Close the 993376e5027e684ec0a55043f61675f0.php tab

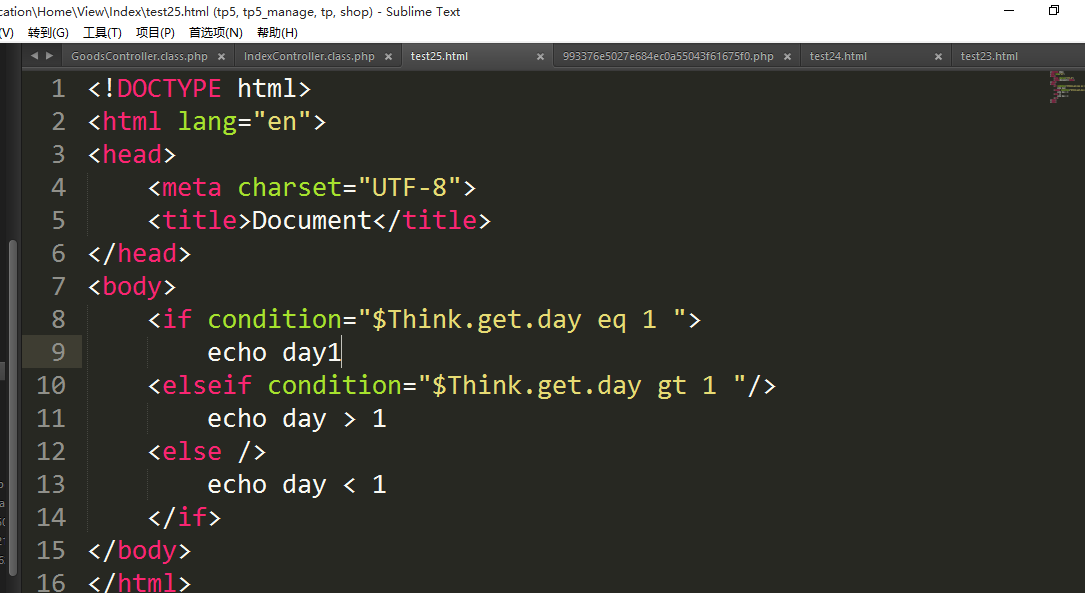tap(787, 57)
